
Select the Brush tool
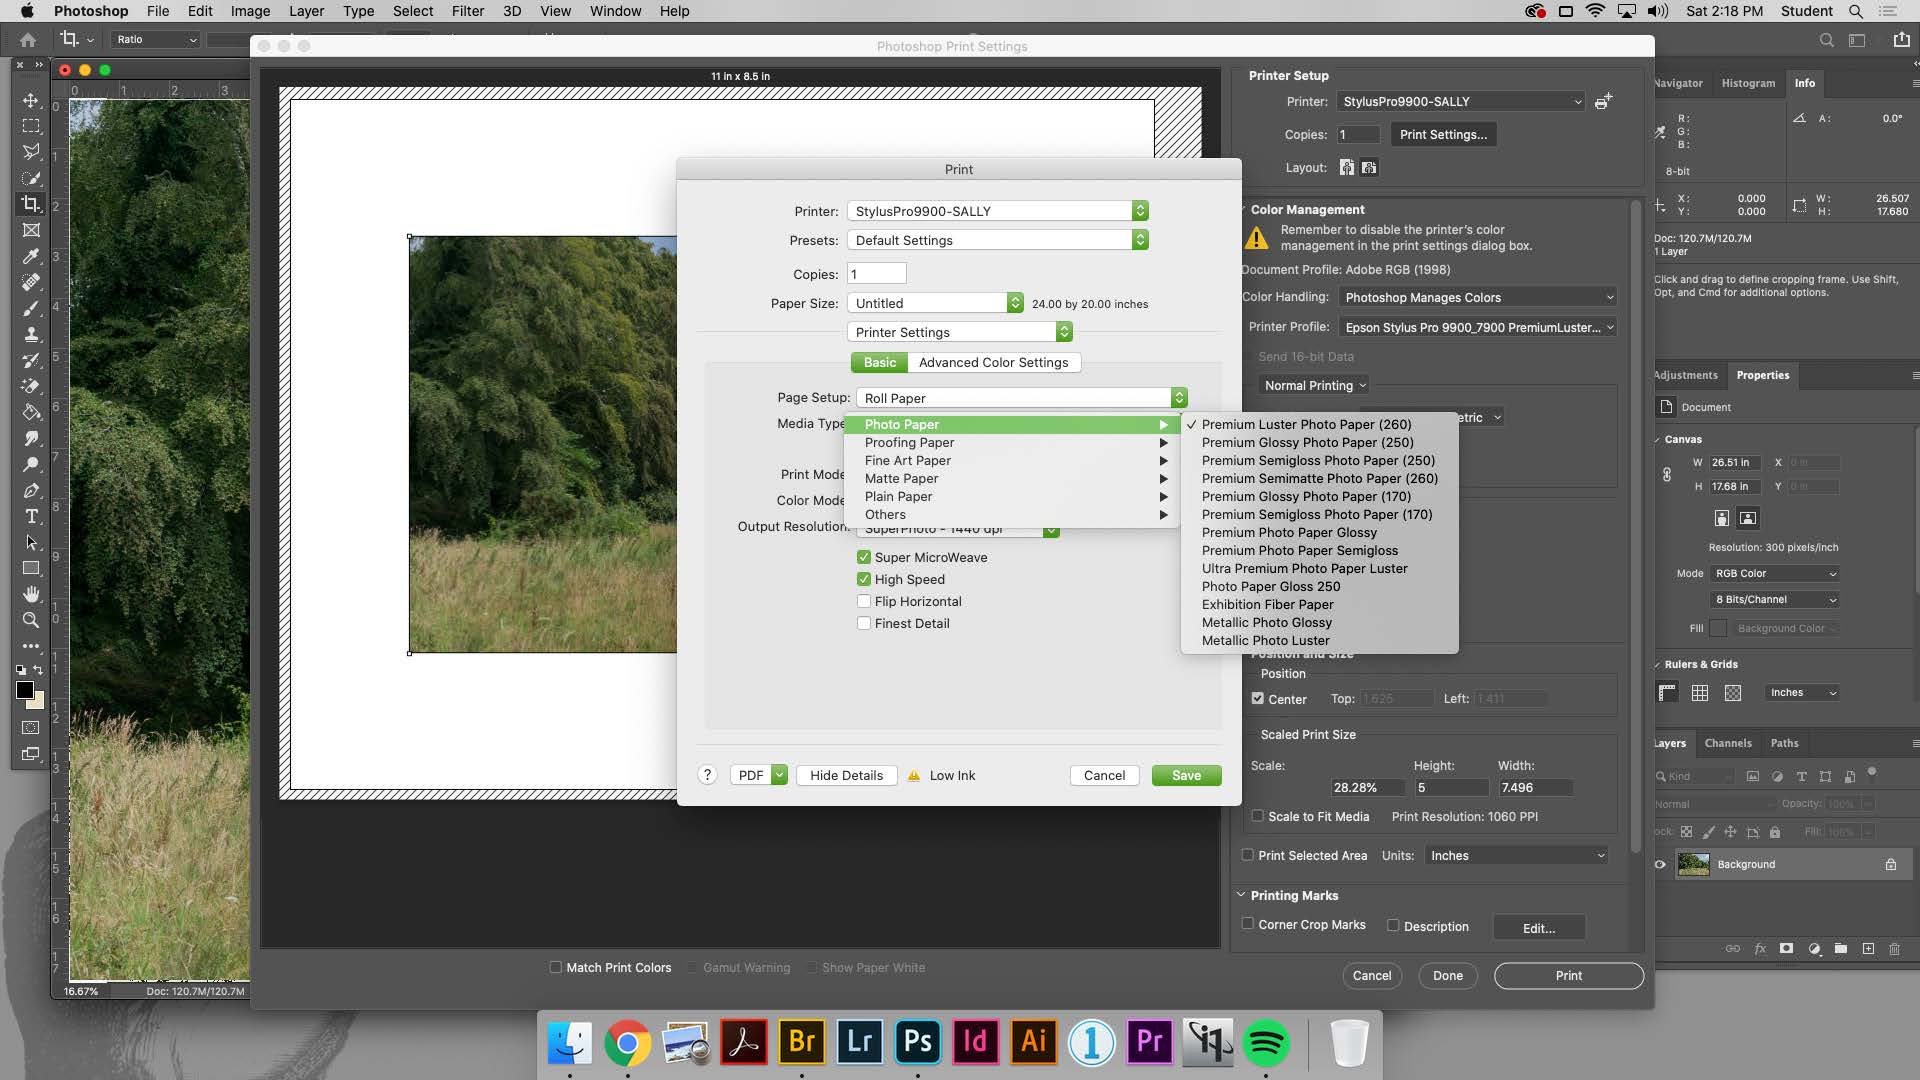pyautogui.click(x=31, y=308)
